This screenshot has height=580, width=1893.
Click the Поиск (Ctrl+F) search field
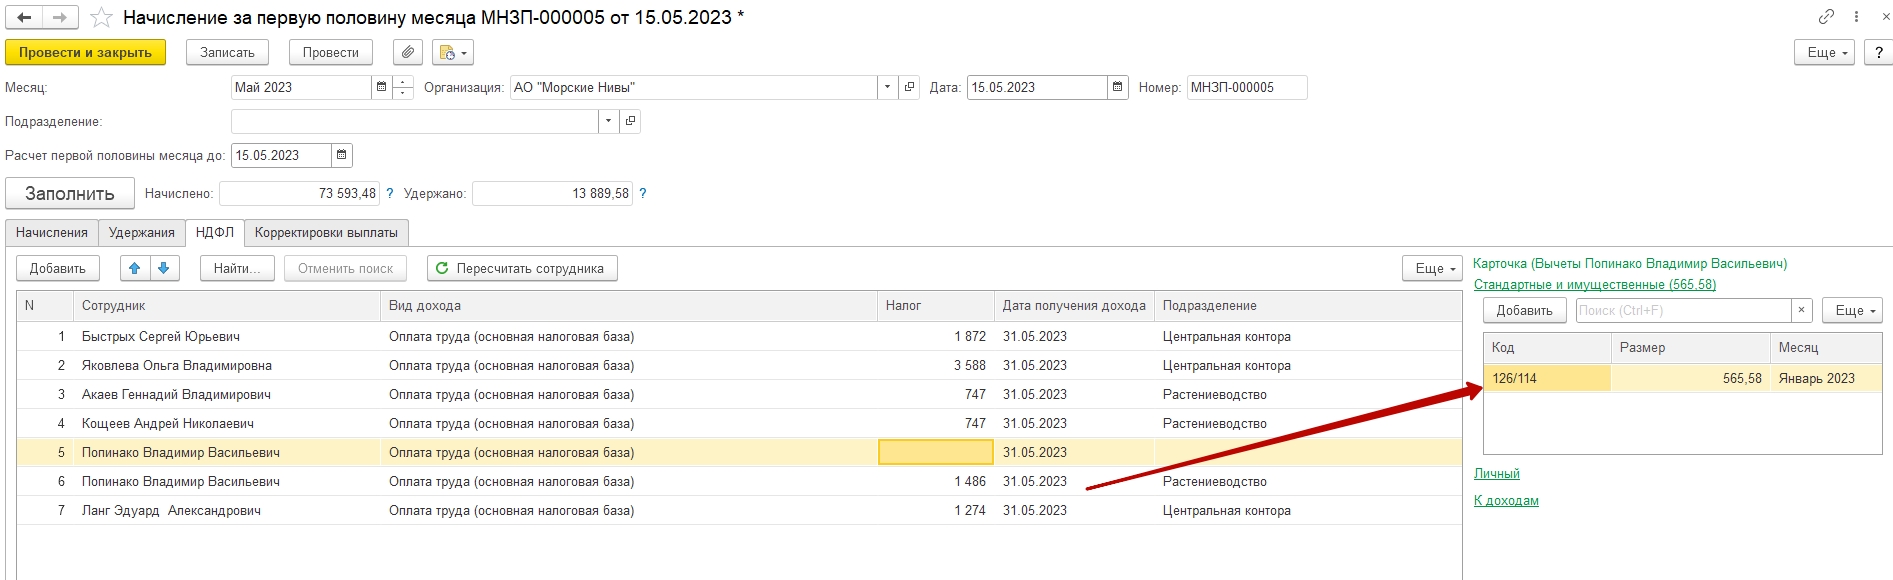1682,310
